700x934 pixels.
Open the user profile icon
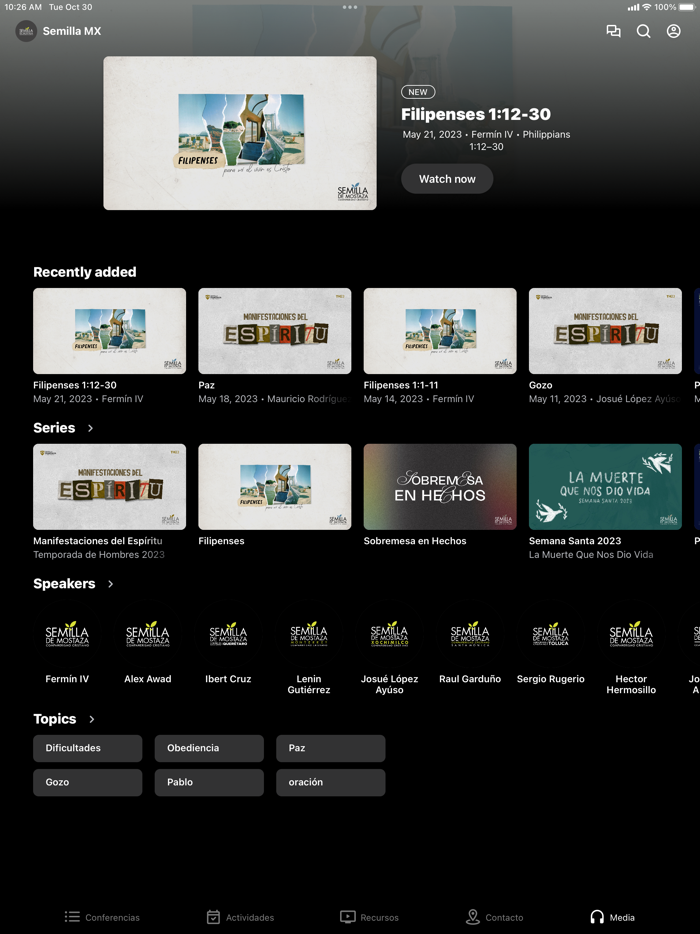click(x=673, y=31)
